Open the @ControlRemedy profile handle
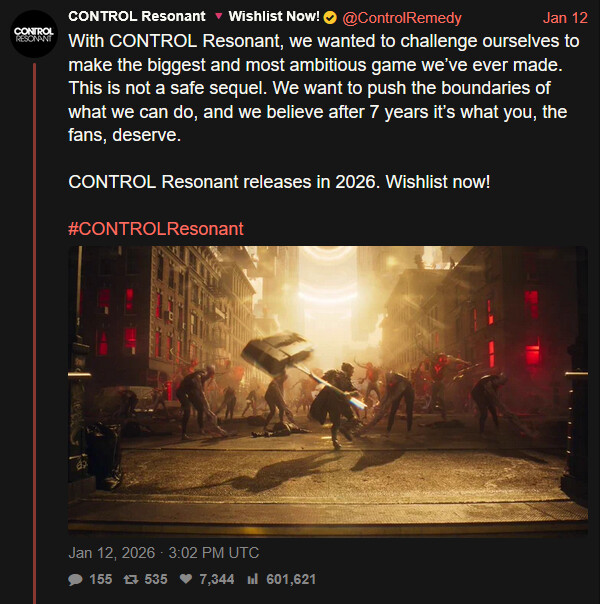 (x=402, y=18)
